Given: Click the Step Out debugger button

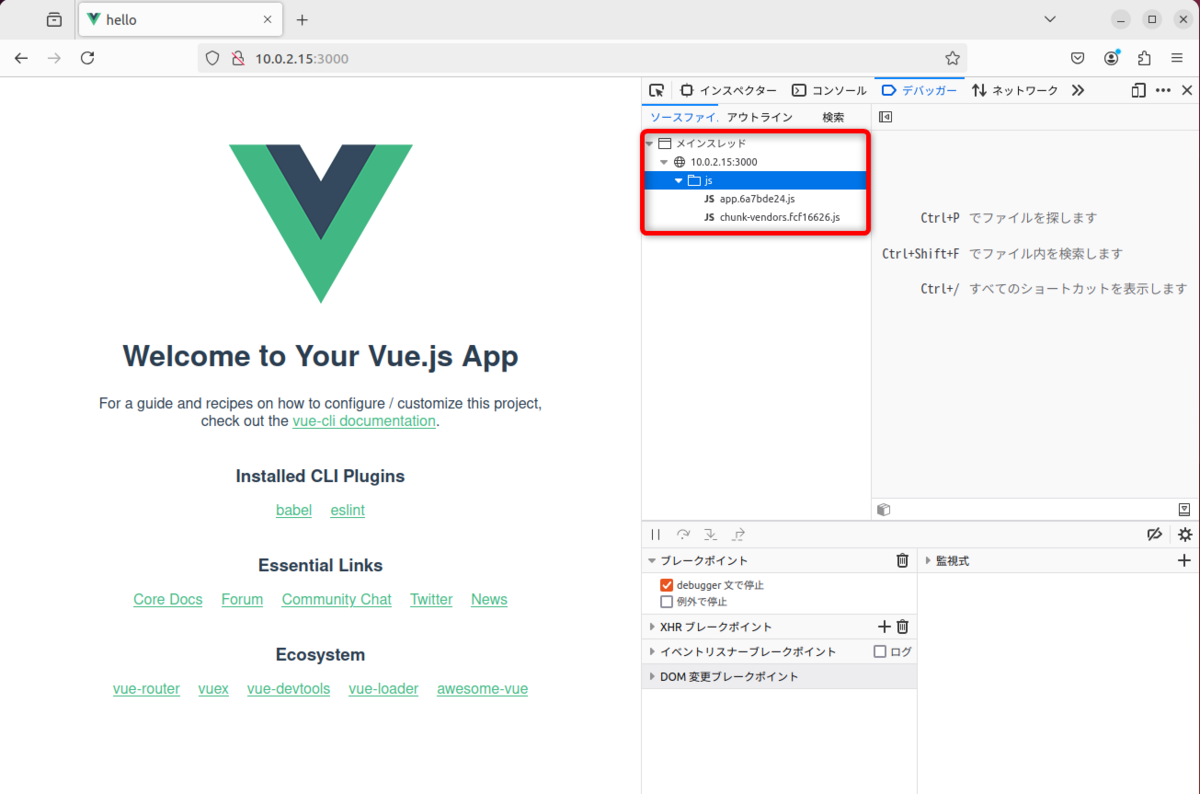Looking at the screenshot, I should 739,535.
